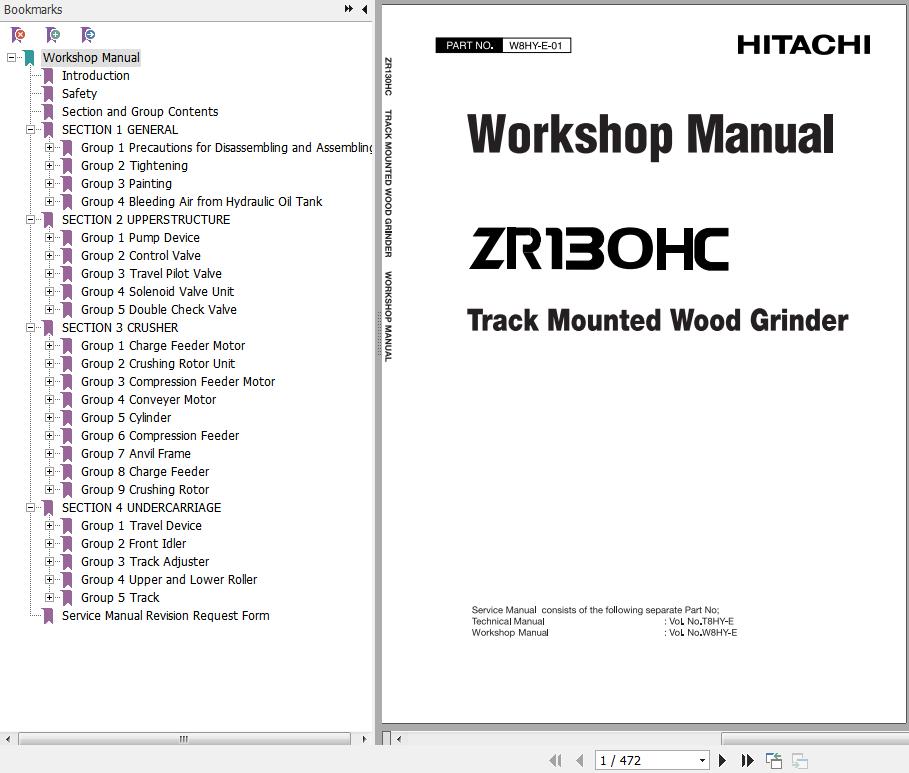The image size is (909, 773).
Task: Click the bookmarks panel horizontal scrollbar thumb
Action: coord(184,739)
